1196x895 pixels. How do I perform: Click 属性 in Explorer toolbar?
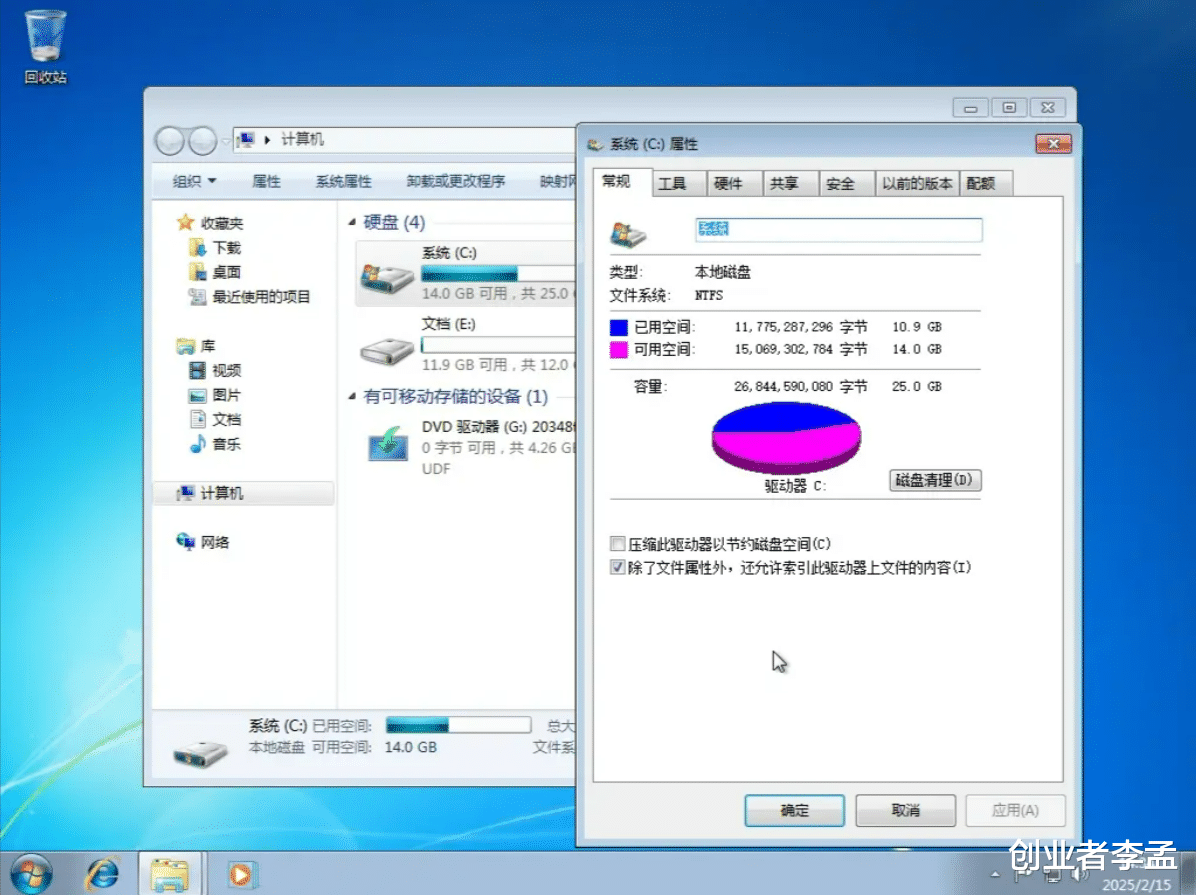(x=266, y=181)
